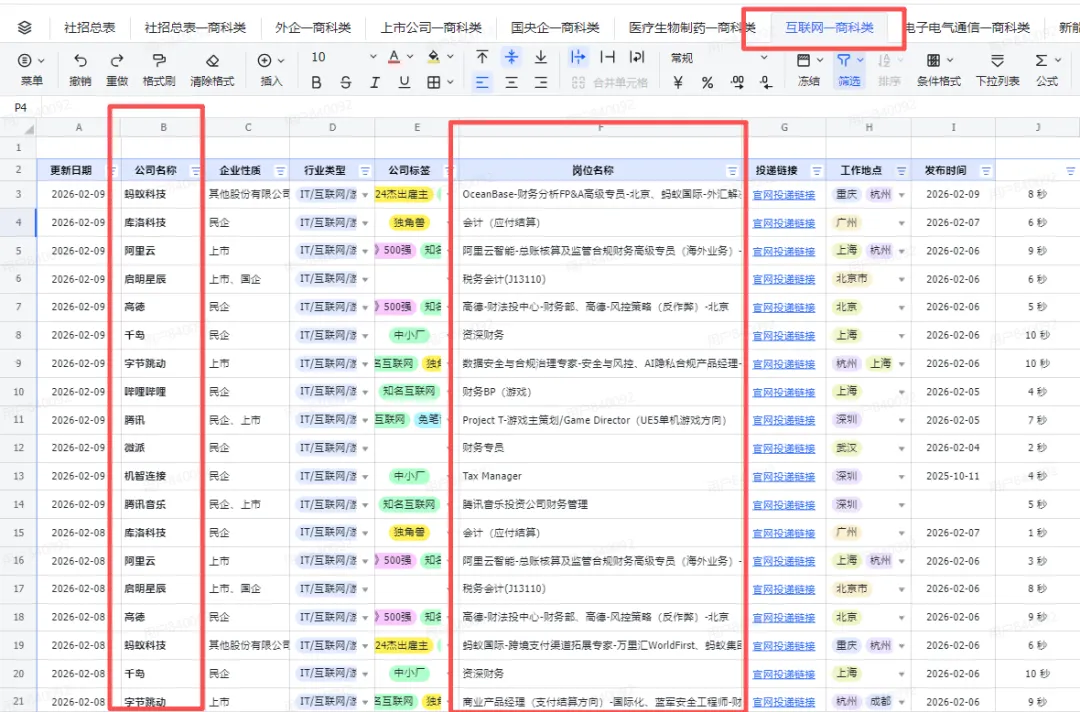Viewport: 1080px width, 712px height.
Task: Open the borders tool icon
Action: pos(433,83)
